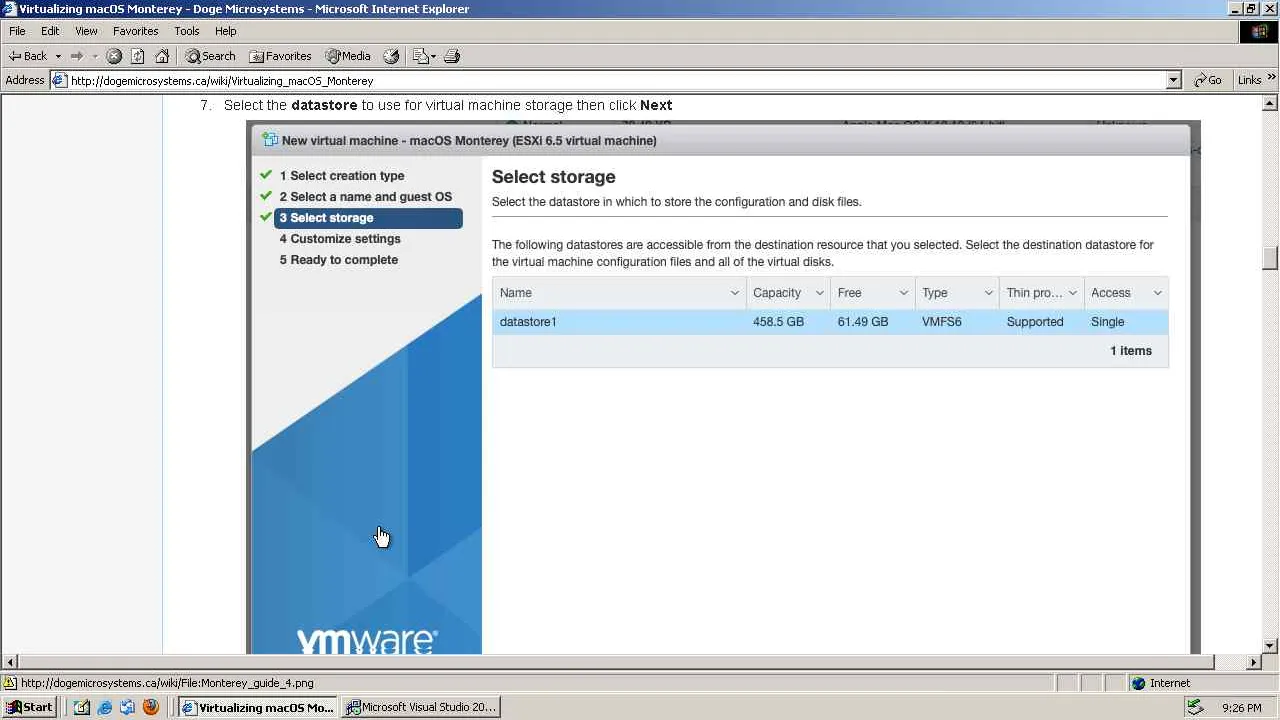Open the Edit menu
Viewport: 1280px width, 720px height.
coord(50,31)
